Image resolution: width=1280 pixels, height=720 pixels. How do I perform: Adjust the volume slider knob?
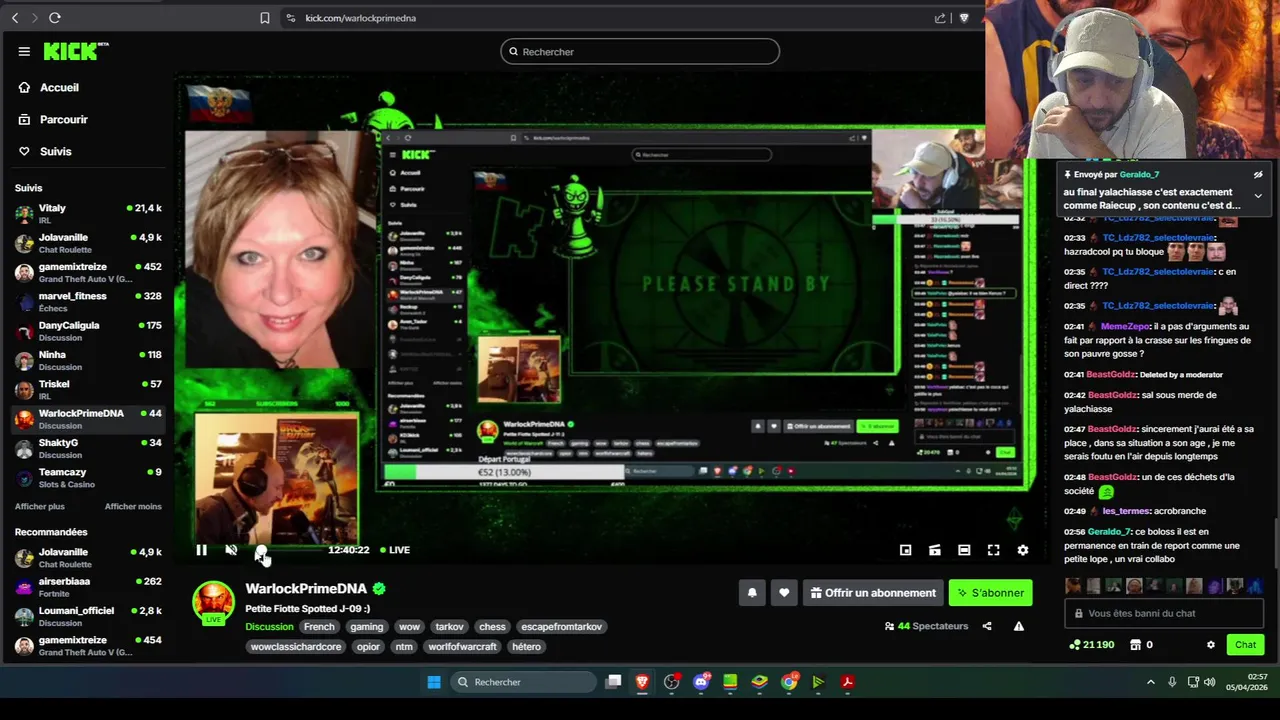261,550
